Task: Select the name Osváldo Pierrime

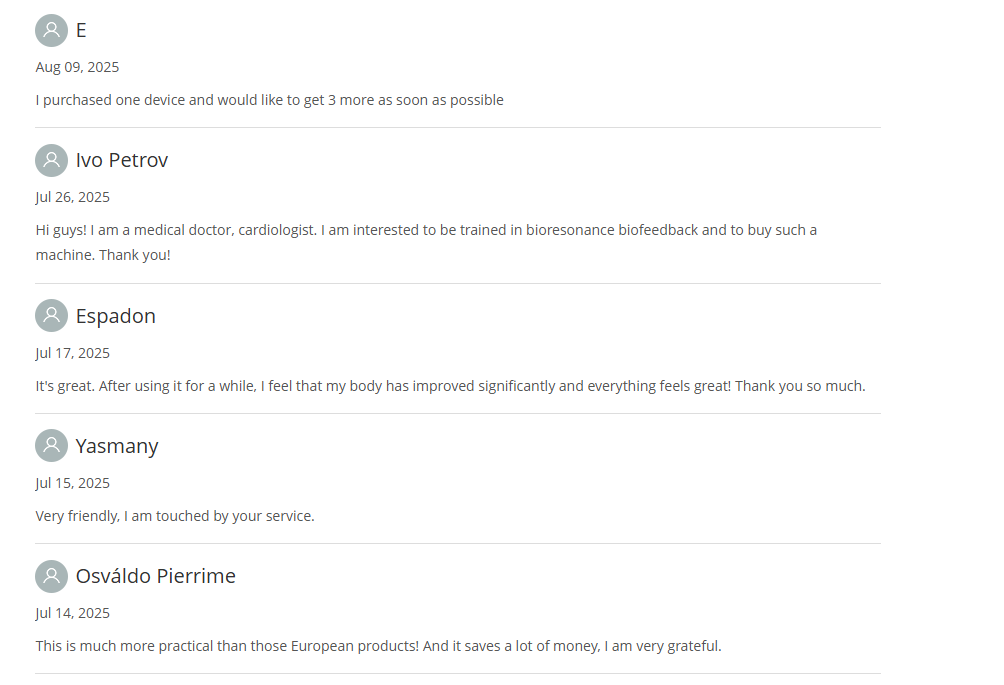Action: [x=156, y=576]
